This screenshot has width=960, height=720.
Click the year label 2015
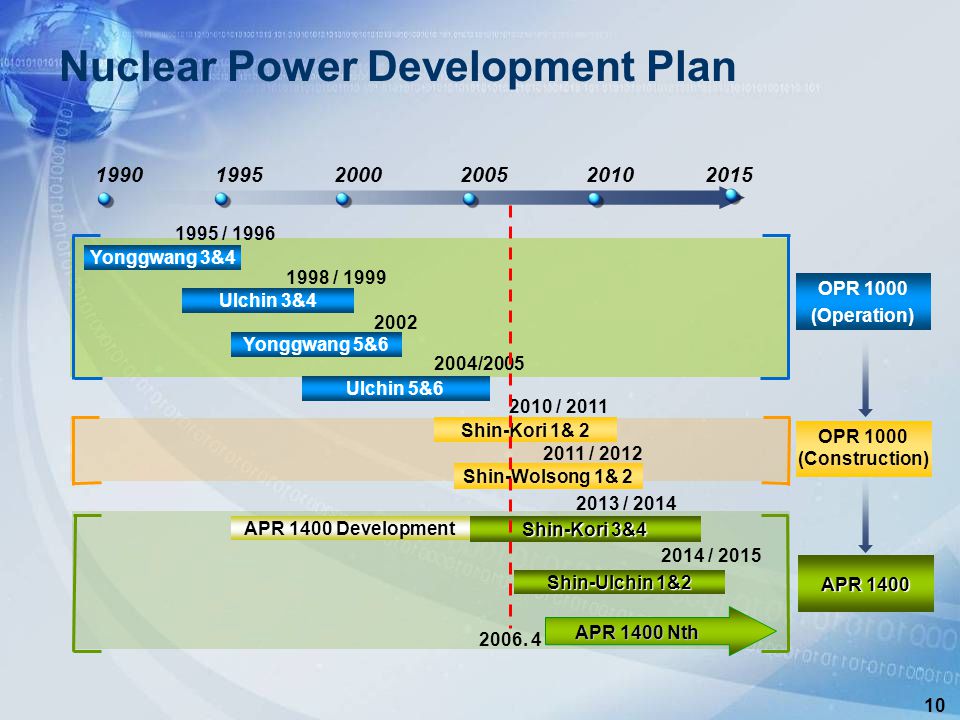pos(729,175)
